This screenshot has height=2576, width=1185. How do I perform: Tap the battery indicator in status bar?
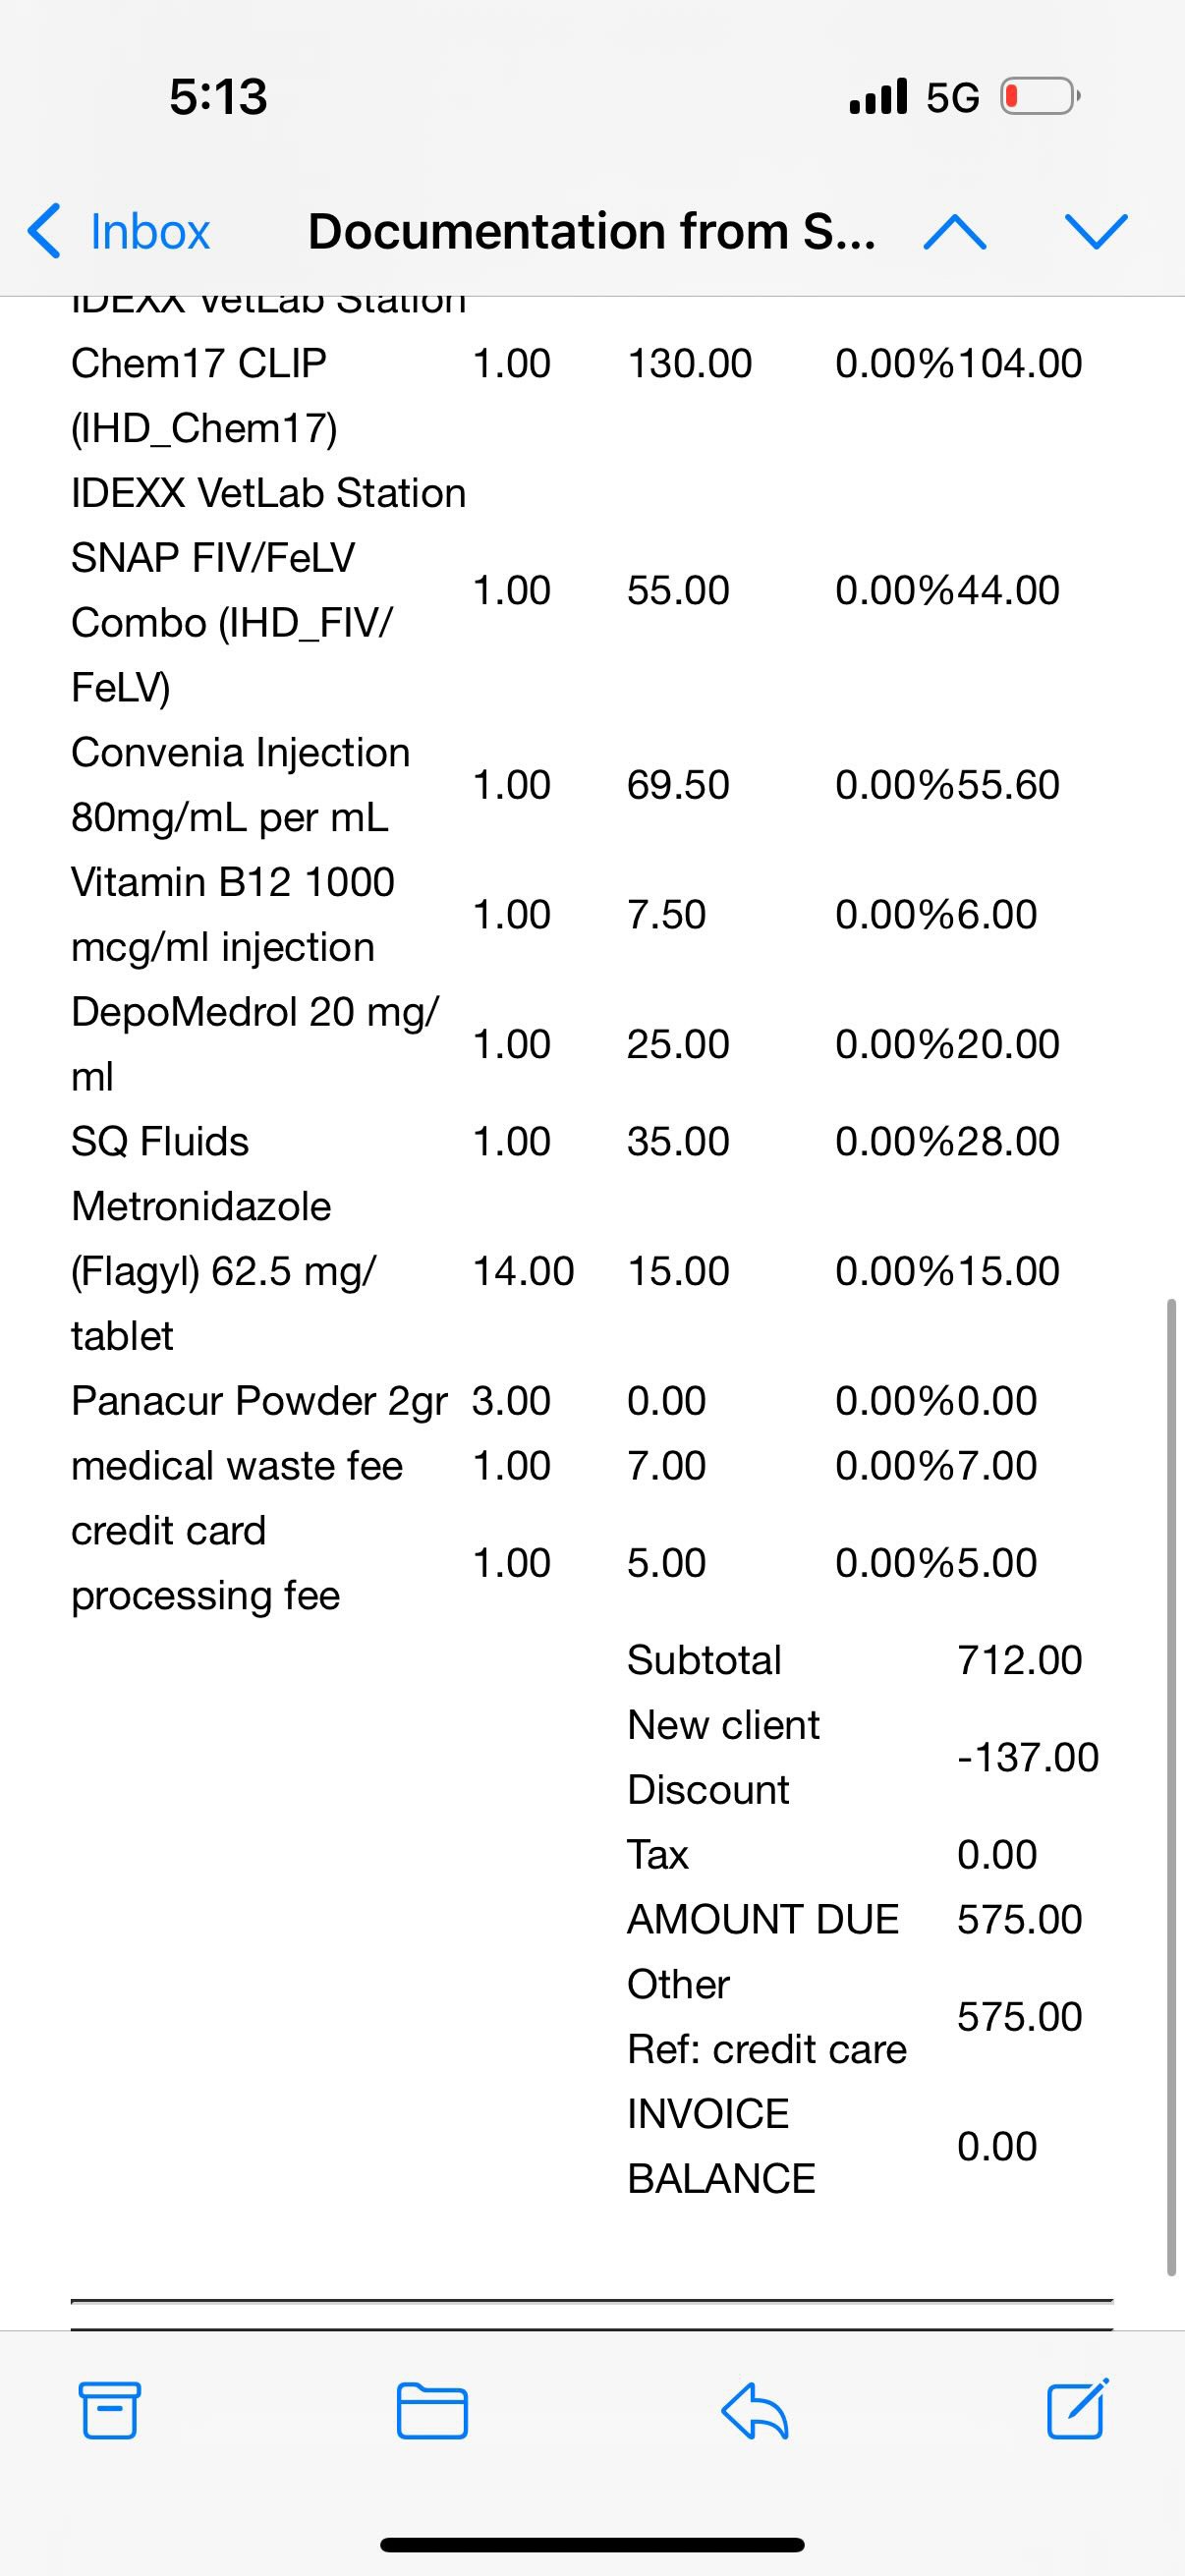(x=1040, y=97)
